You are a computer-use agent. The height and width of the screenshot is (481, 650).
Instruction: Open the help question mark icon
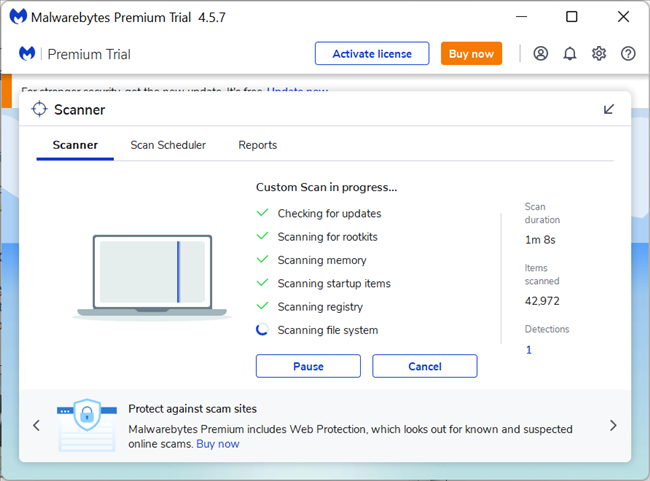pos(628,53)
